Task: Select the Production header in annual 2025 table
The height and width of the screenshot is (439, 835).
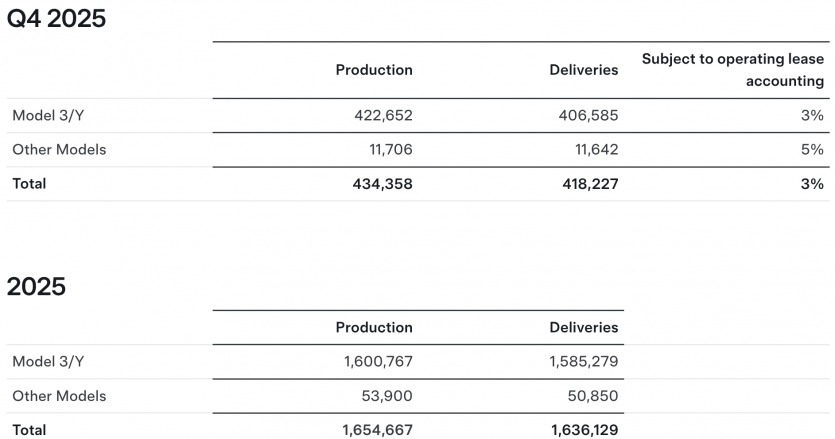Action: point(374,328)
